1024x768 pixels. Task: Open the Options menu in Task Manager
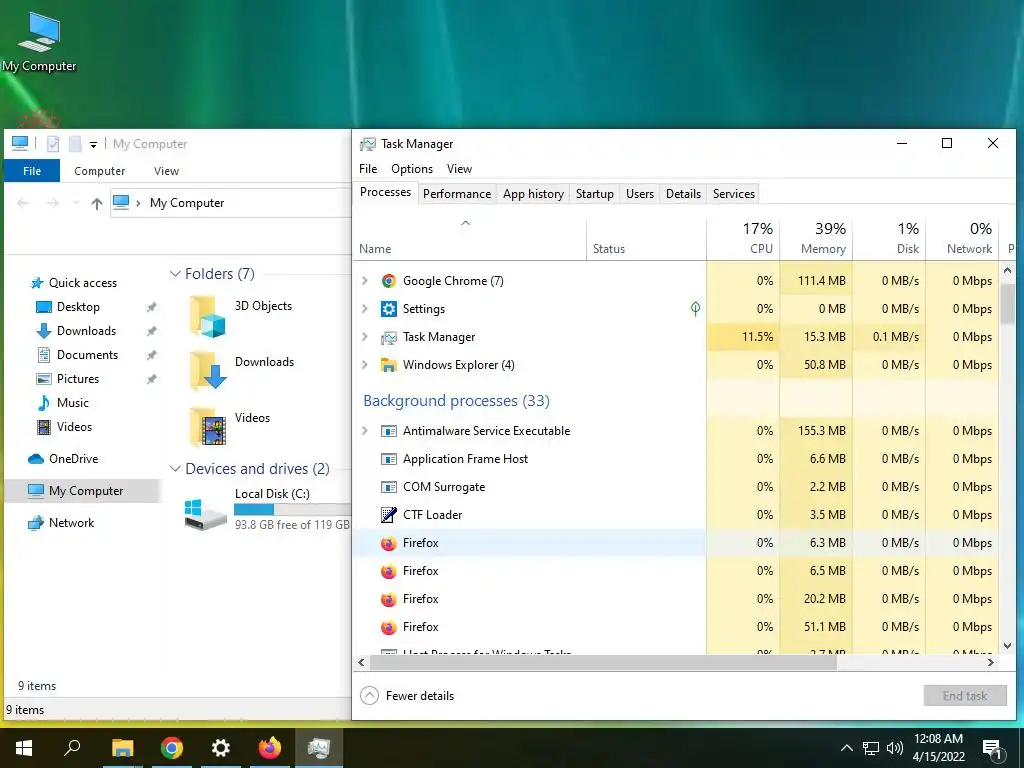tap(411, 169)
